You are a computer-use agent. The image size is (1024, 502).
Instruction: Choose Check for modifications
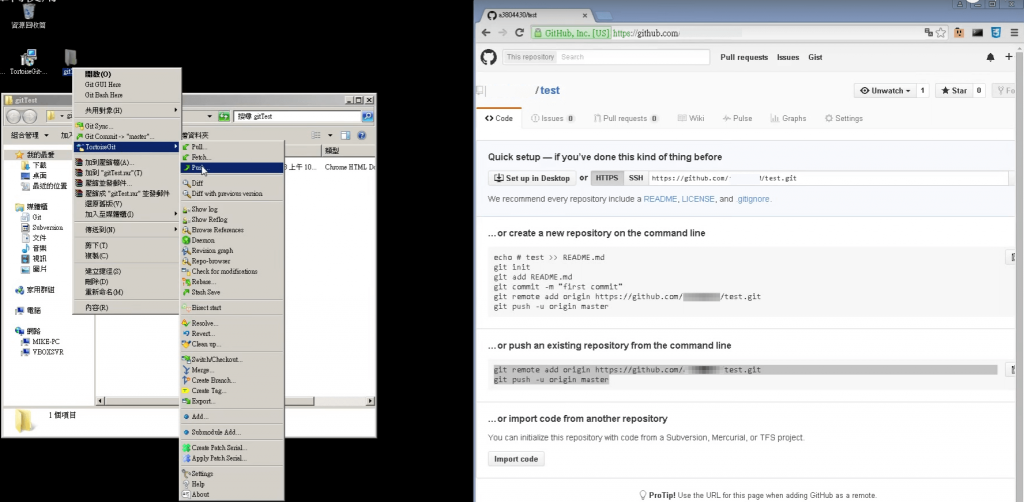tap(232, 272)
